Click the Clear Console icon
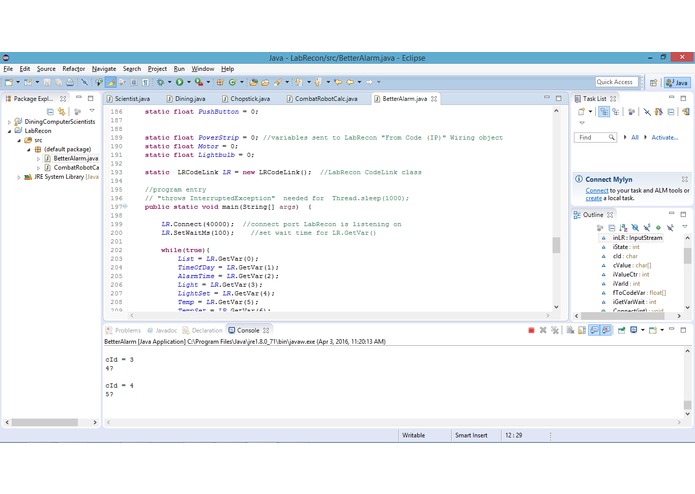This screenshot has height=494, width=695. tap(570, 330)
